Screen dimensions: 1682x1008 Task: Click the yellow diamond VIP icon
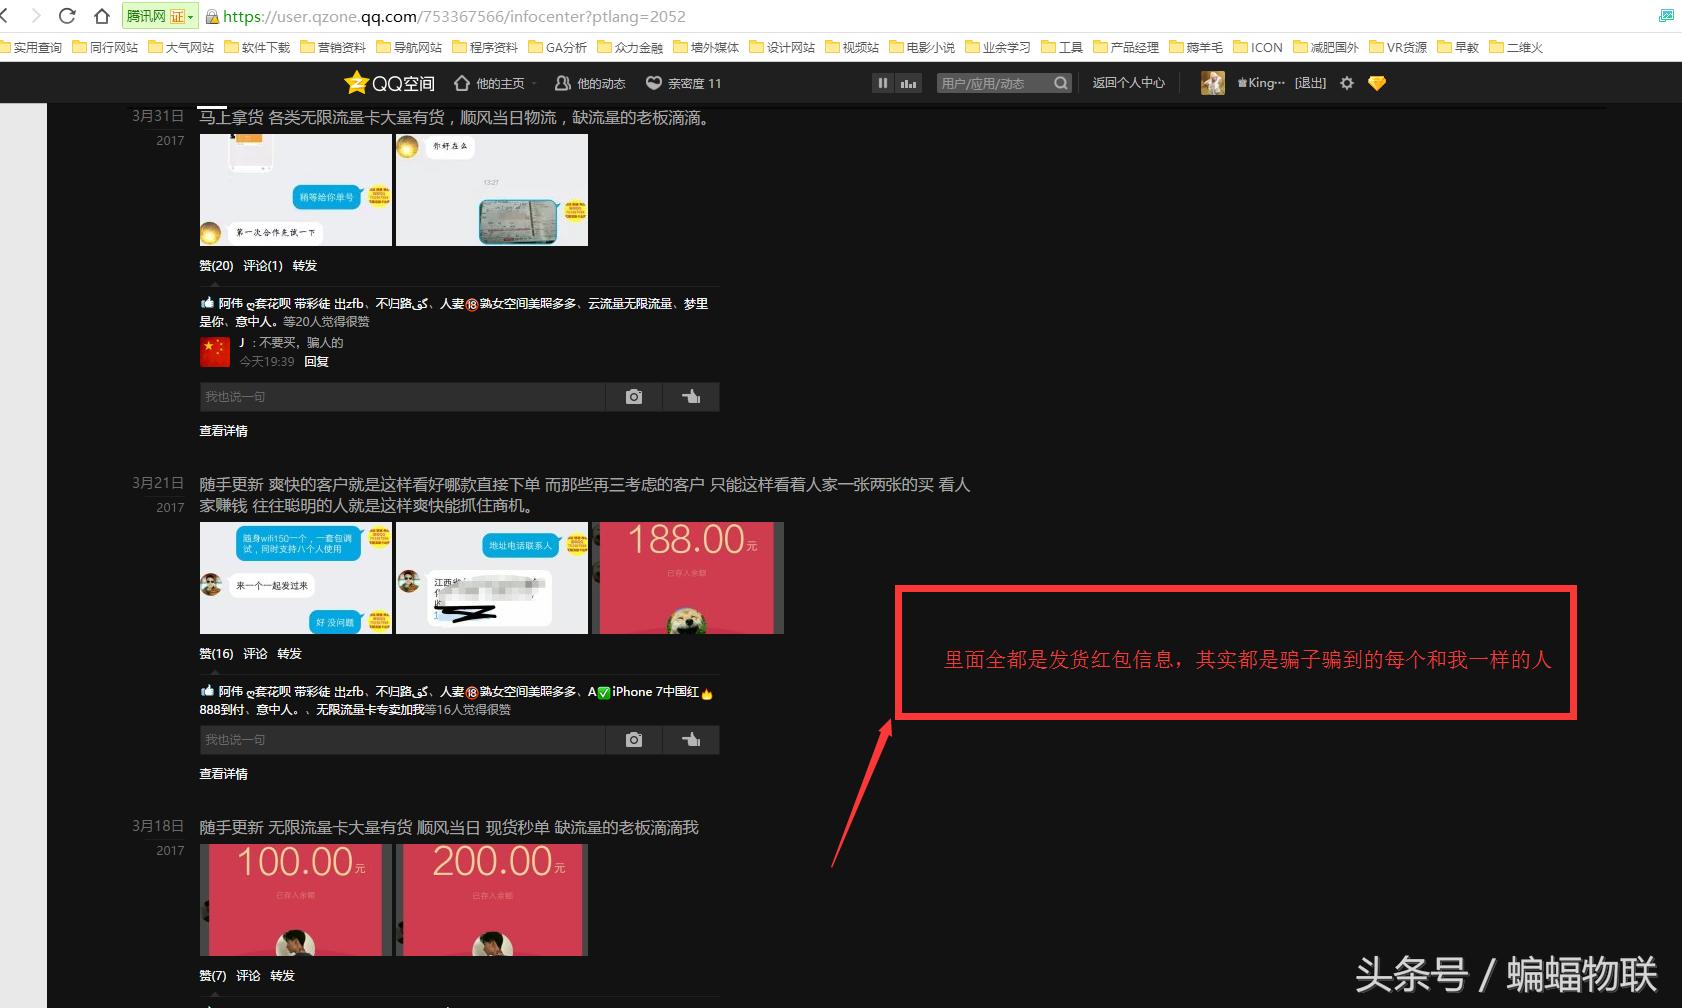tap(1376, 83)
